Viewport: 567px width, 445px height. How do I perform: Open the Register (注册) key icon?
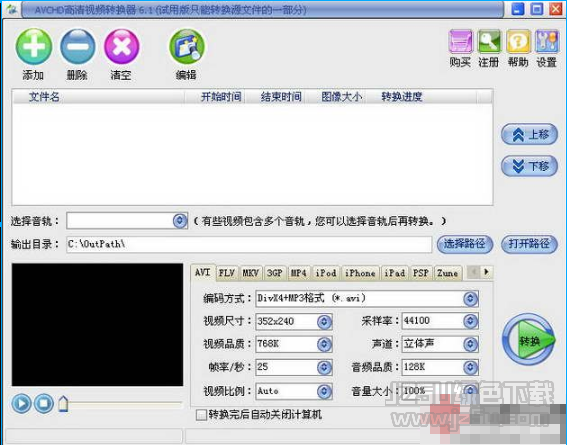click(489, 42)
